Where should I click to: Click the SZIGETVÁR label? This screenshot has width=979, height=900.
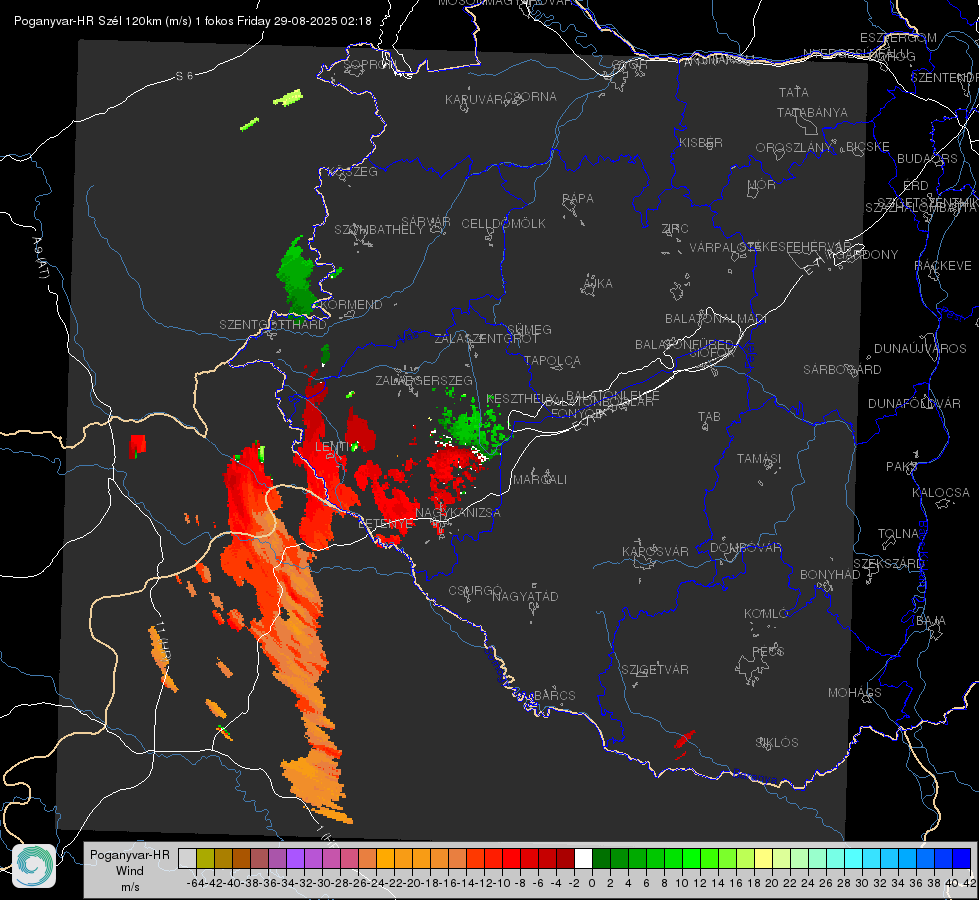click(654, 670)
